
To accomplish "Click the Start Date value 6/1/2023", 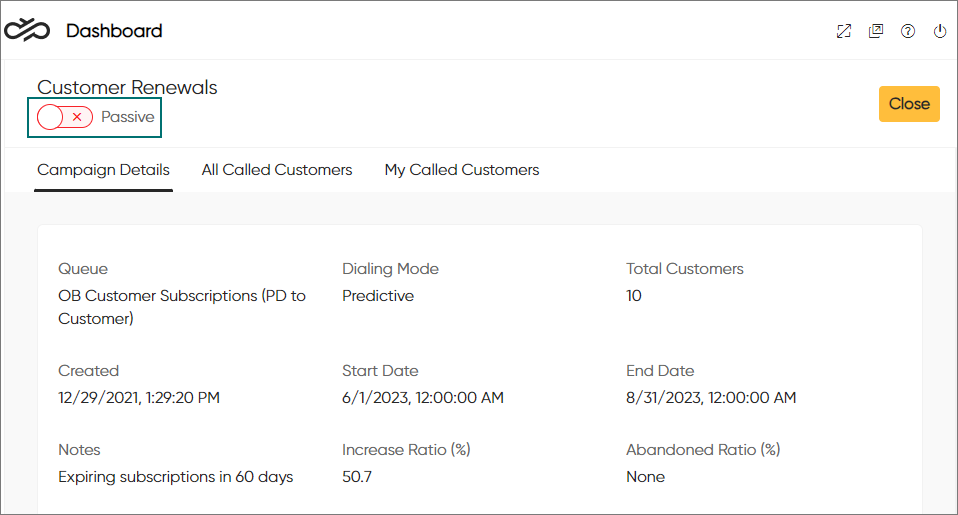I will pyautogui.click(x=423, y=398).
